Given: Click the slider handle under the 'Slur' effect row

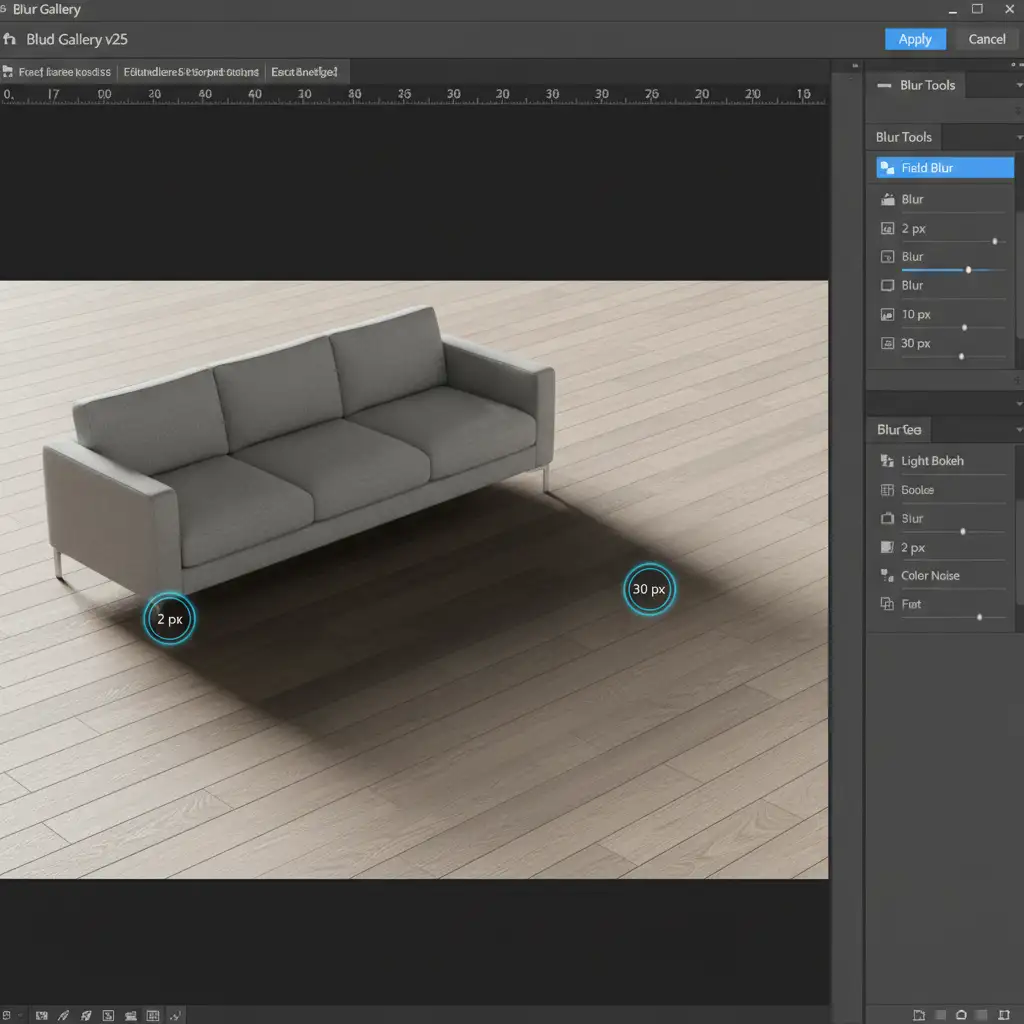Looking at the screenshot, I should pos(963,532).
